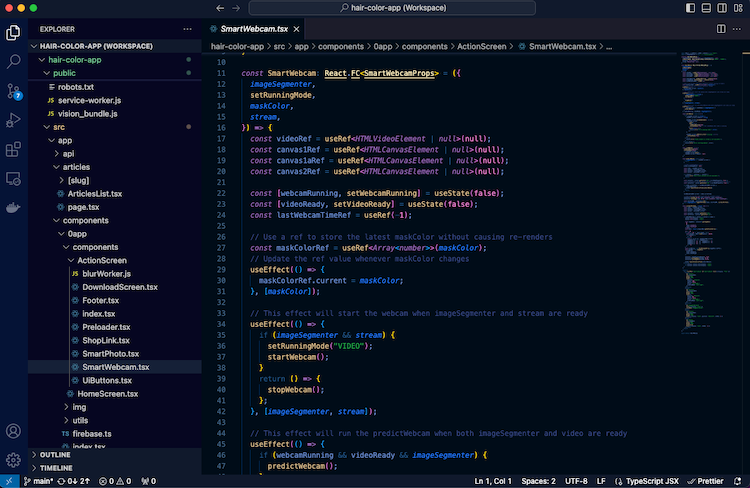Image resolution: width=750 pixels, height=488 pixels.
Task: Toggle the secondary side bar layout button
Action: (722, 8)
